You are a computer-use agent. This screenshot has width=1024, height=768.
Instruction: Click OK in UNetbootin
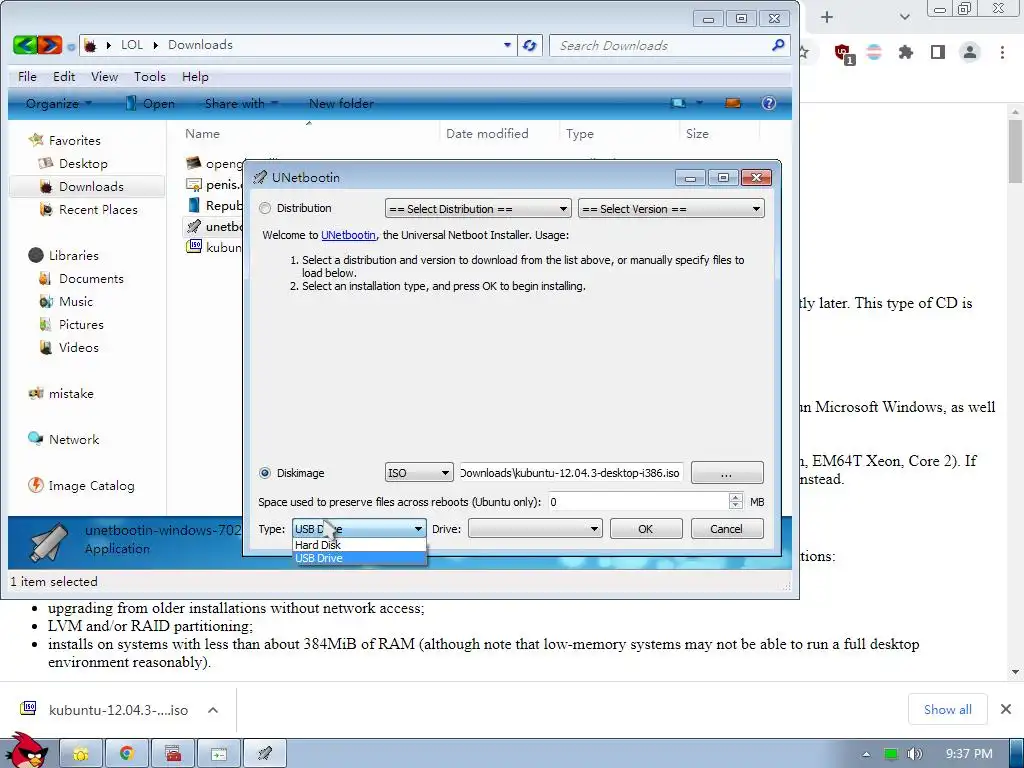click(645, 529)
